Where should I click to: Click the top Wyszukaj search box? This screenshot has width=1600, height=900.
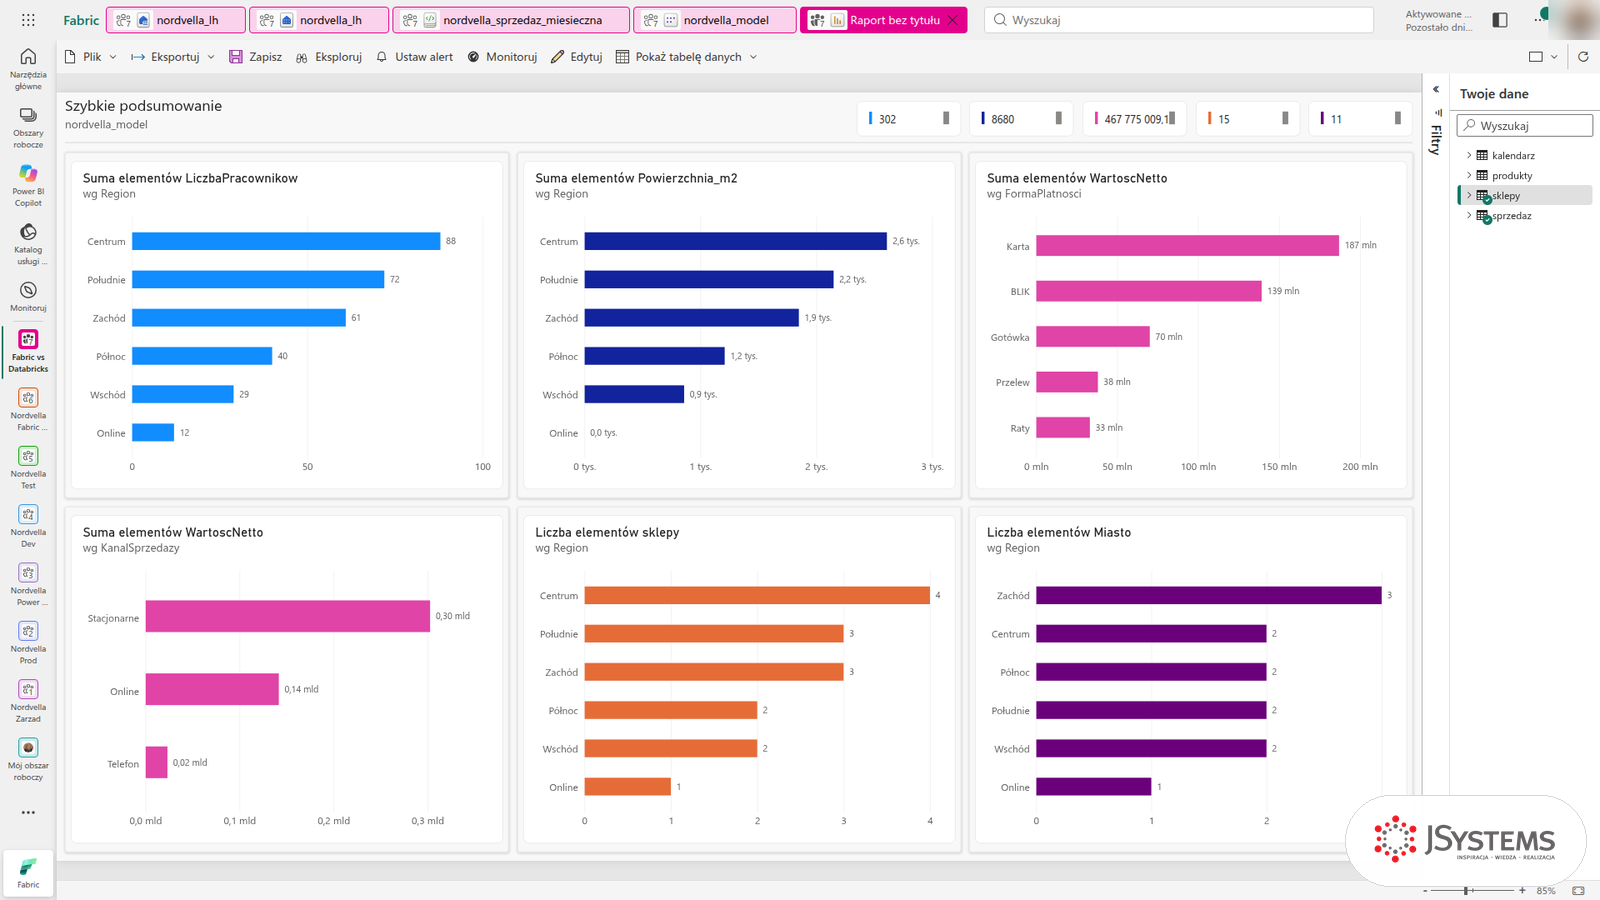pyautogui.click(x=1179, y=20)
